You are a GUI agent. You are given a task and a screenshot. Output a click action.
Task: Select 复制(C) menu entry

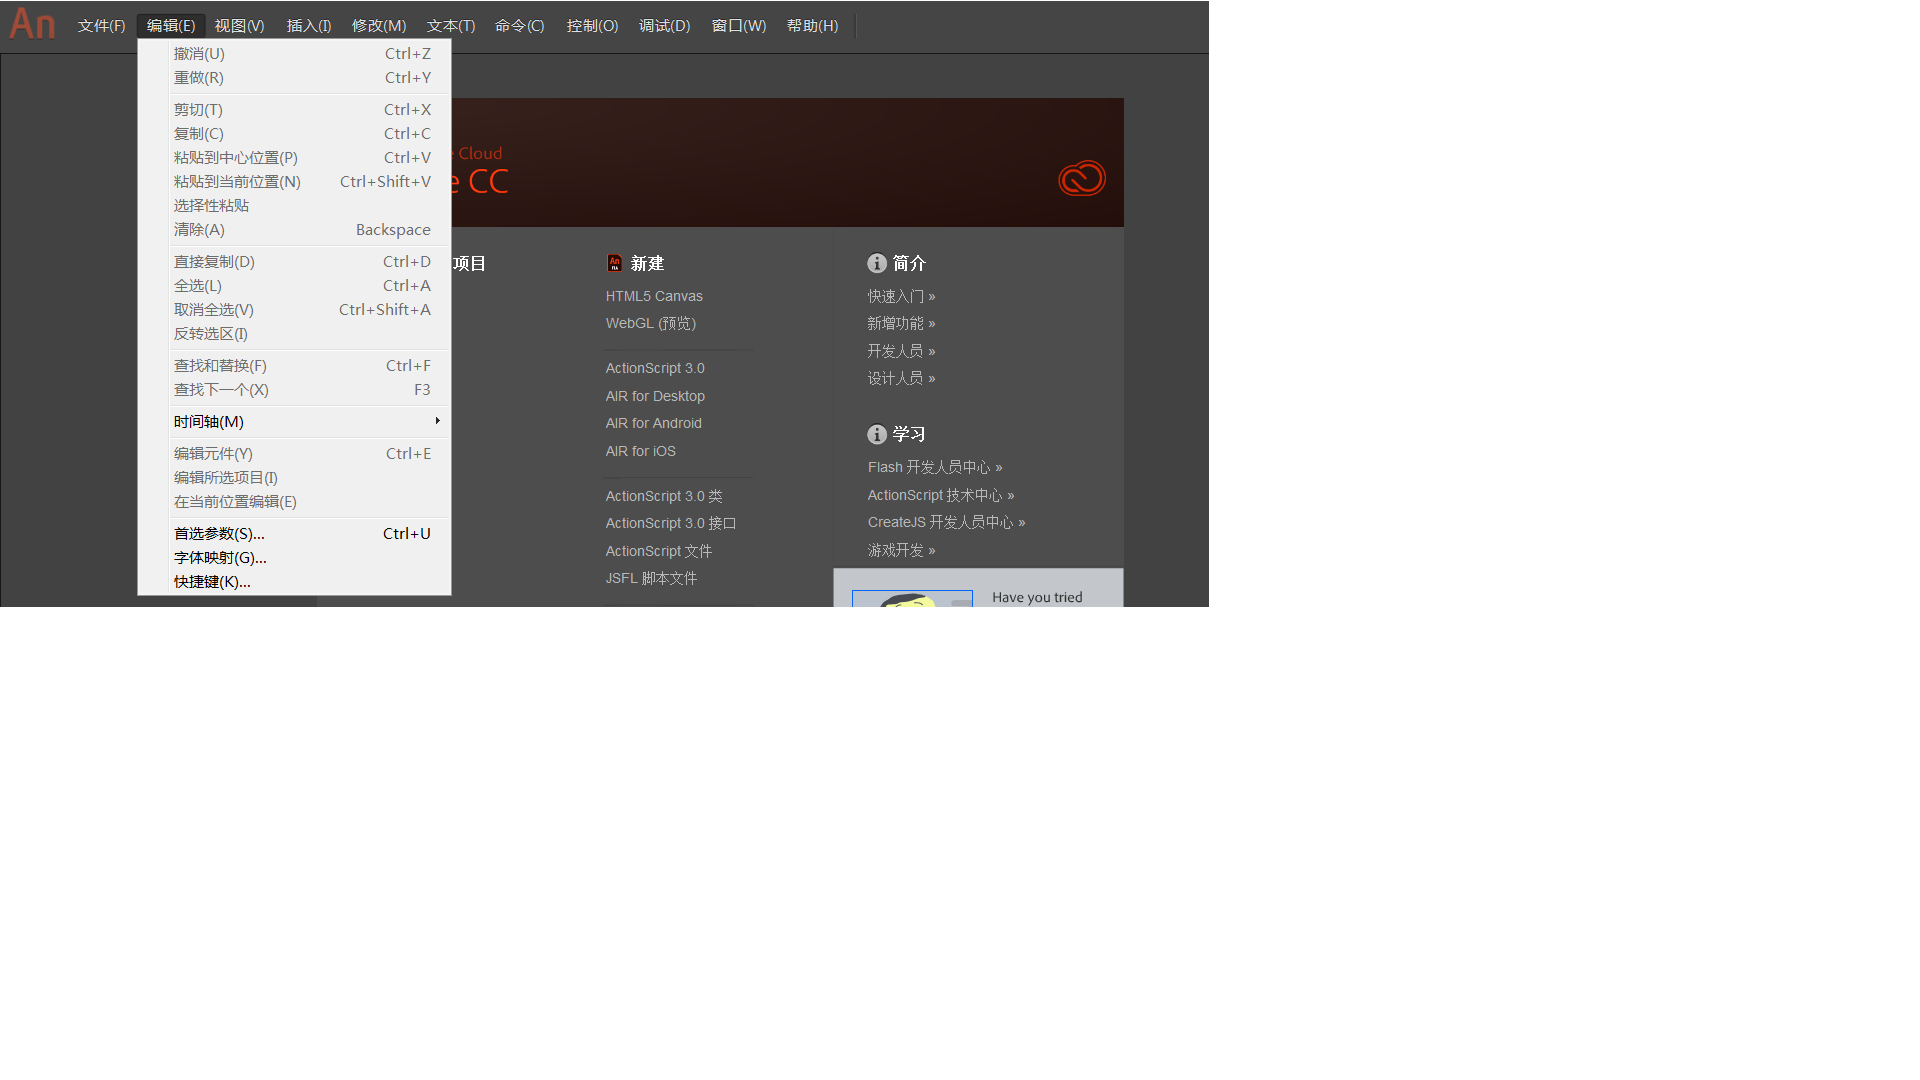coord(294,134)
